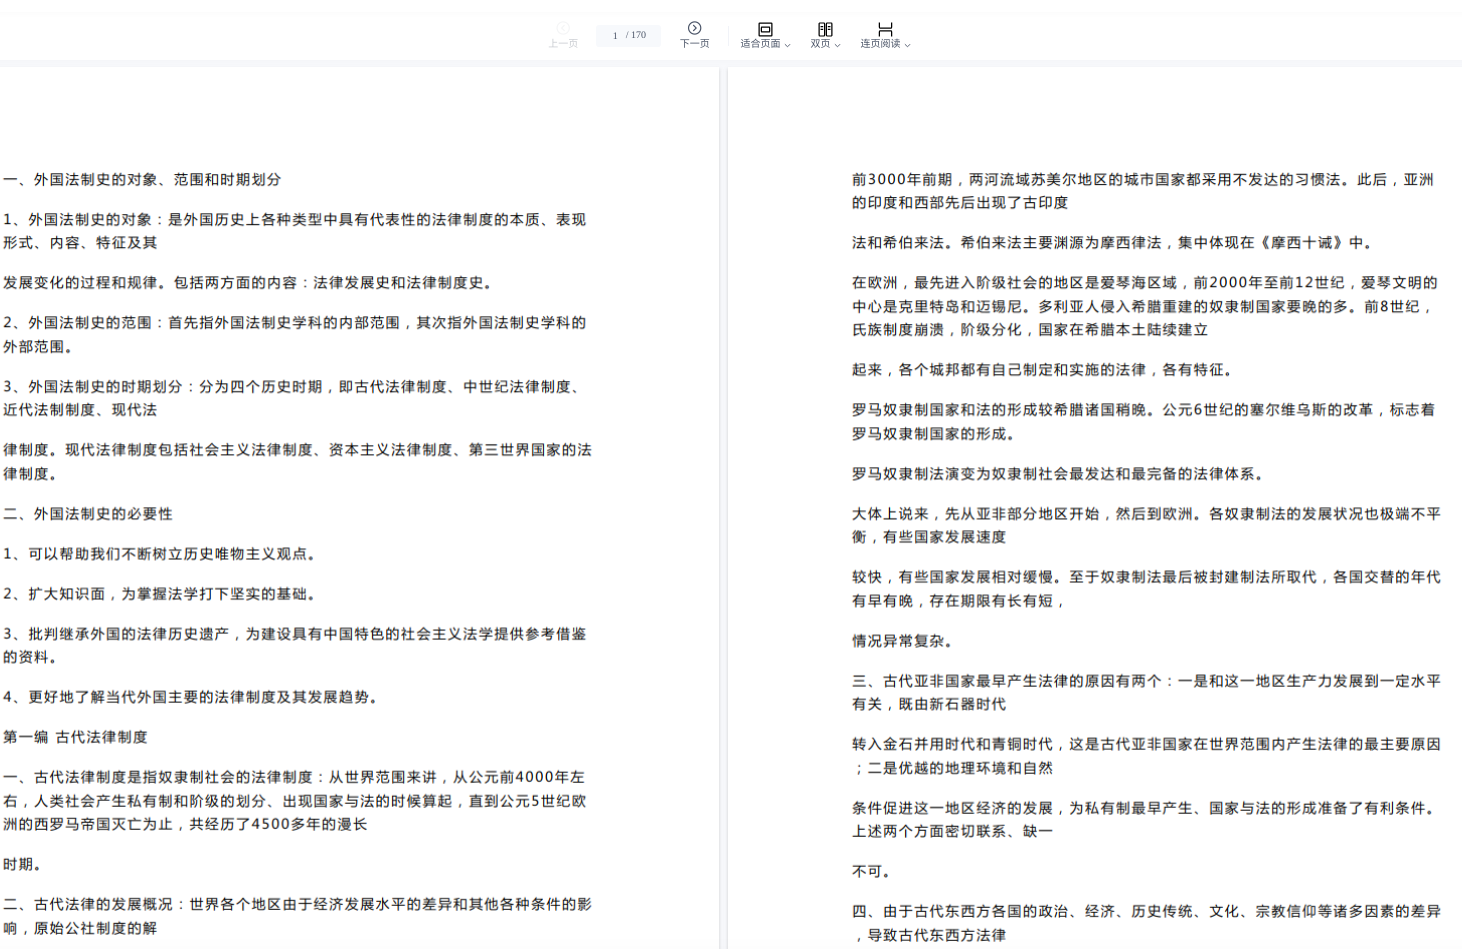This screenshot has height=949, width=1462.
Task: Click the heading "第一编 古代法律制度" on left page
Action: tap(75, 737)
